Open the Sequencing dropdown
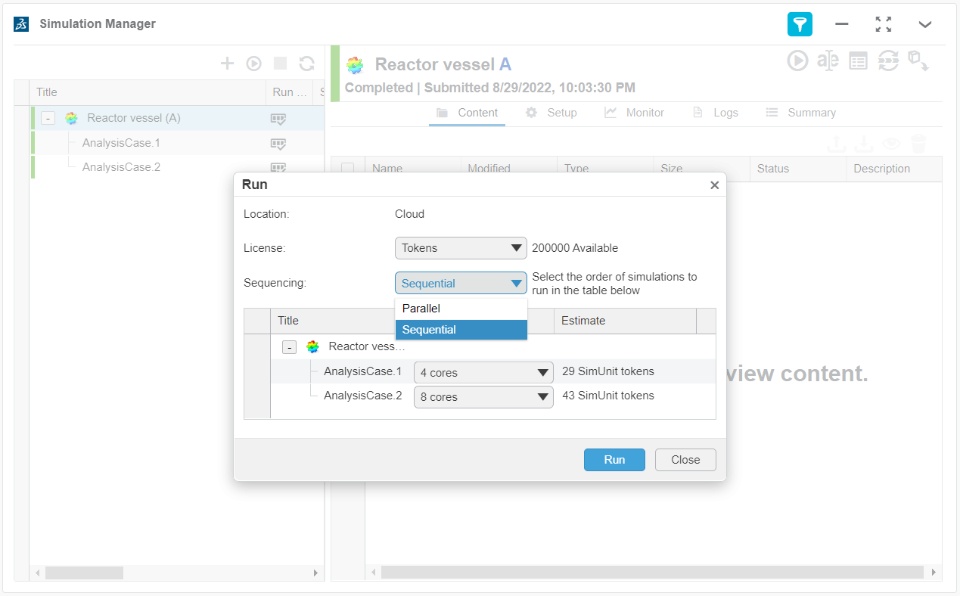This screenshot has width=960, height=596. coord(460,283)
